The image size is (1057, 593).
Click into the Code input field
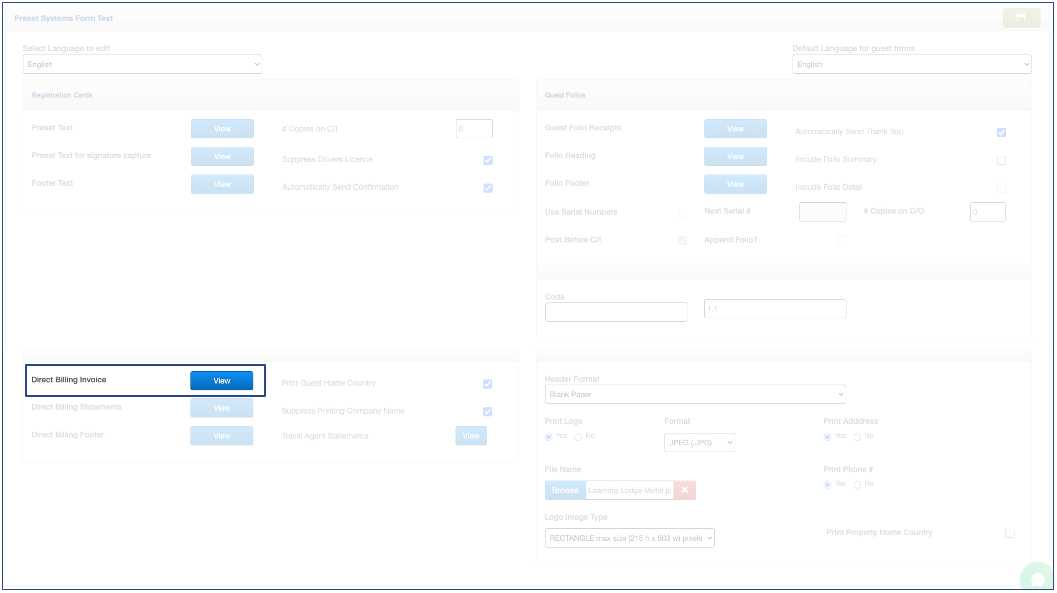[616, 312]
